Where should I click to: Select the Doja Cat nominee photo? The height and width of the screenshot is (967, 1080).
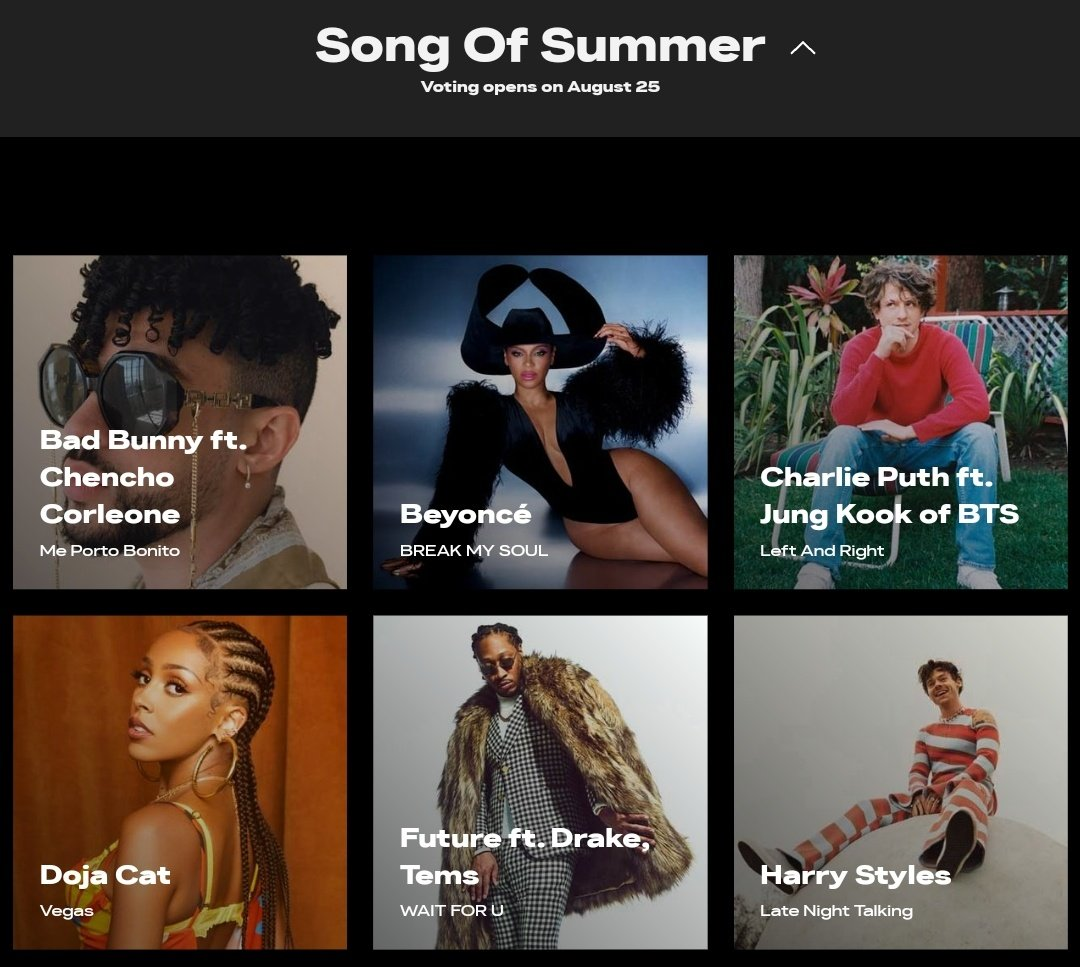coord(180,782)
